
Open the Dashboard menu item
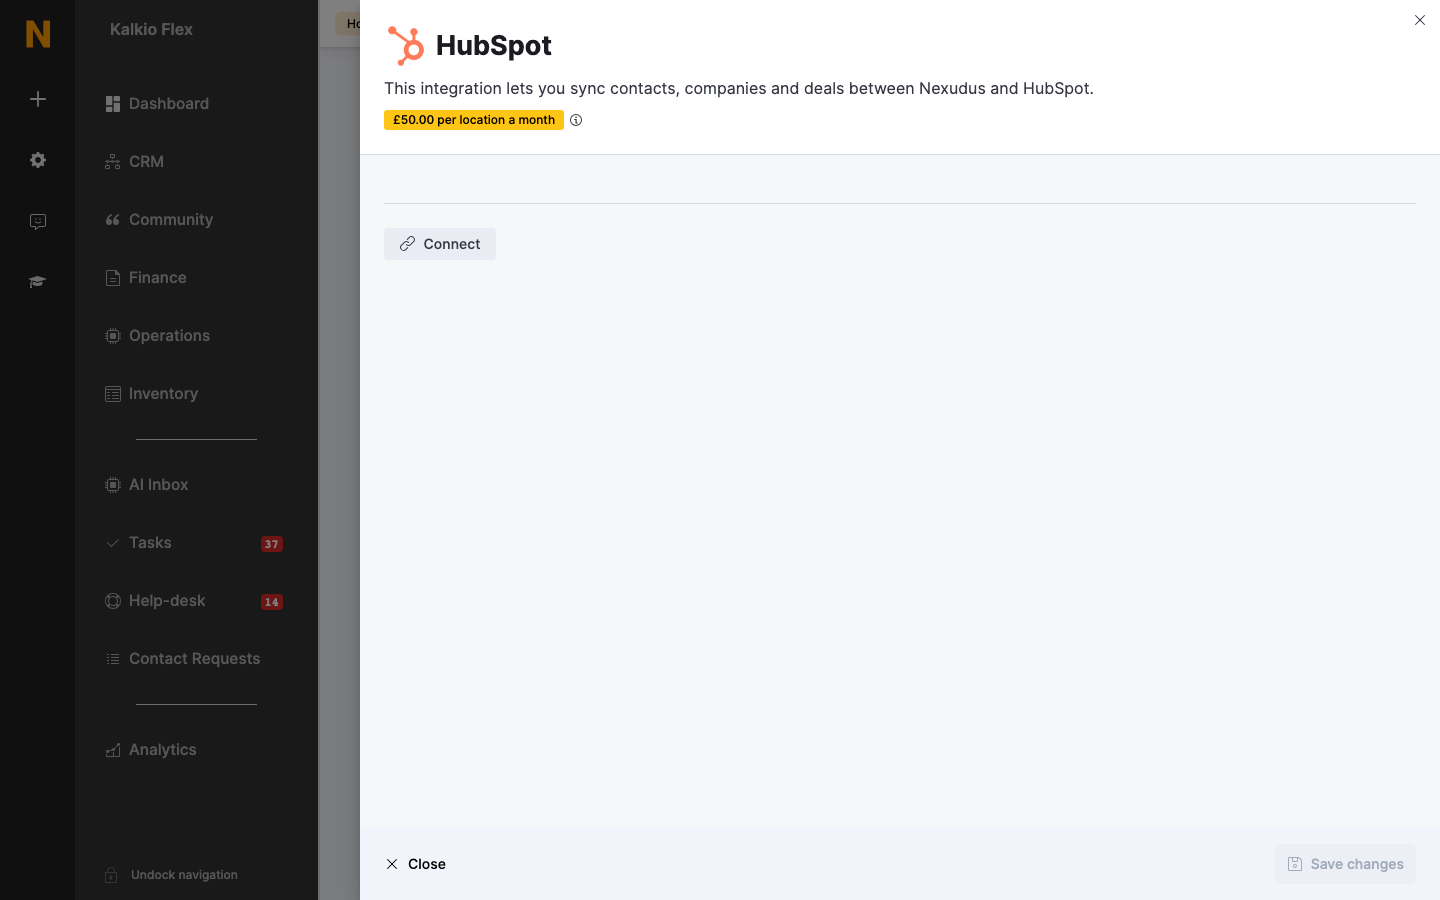click(157, 104)
